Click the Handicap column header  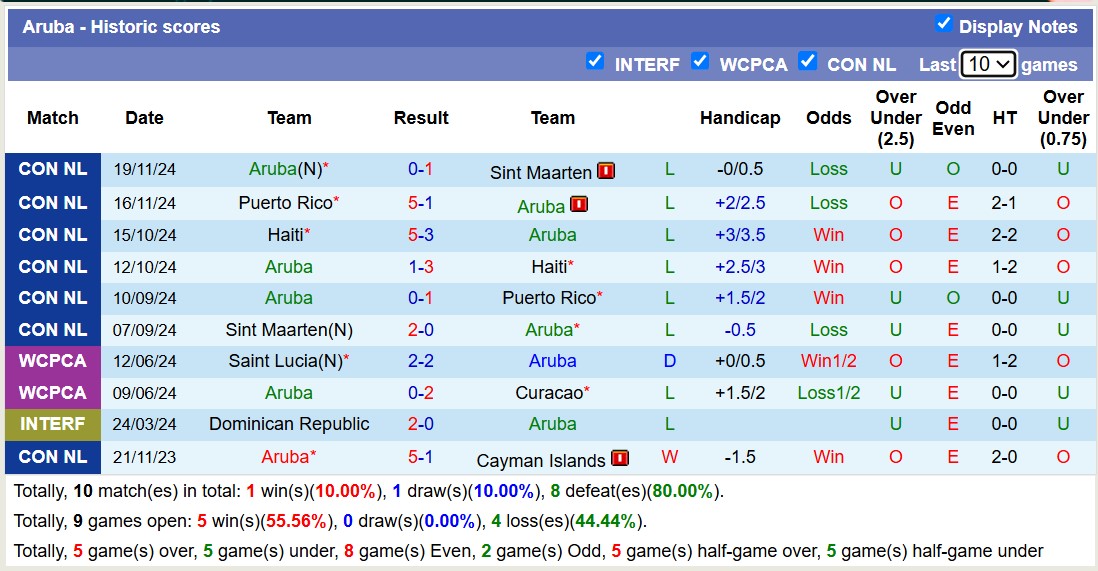[x=739, y=118]
